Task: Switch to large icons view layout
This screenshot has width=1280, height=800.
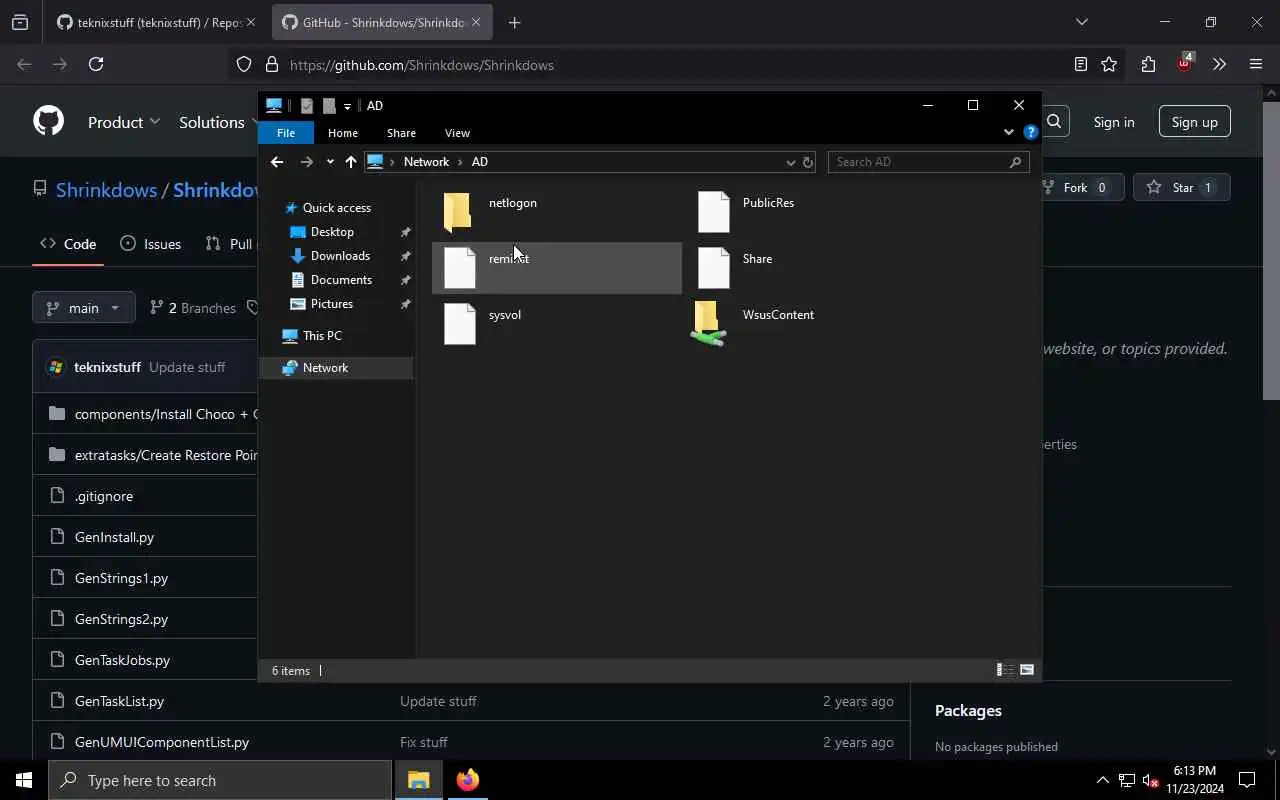Action: coord(1027,670)
